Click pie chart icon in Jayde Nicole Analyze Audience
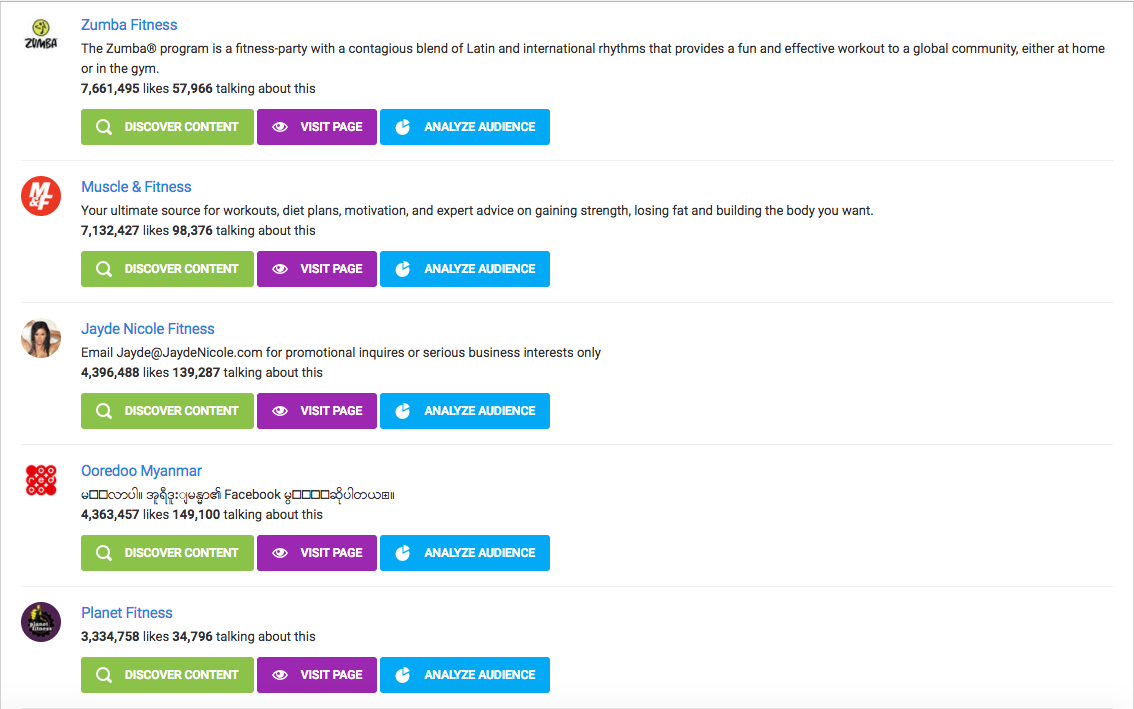The image size is (1134, 709). 403,410
